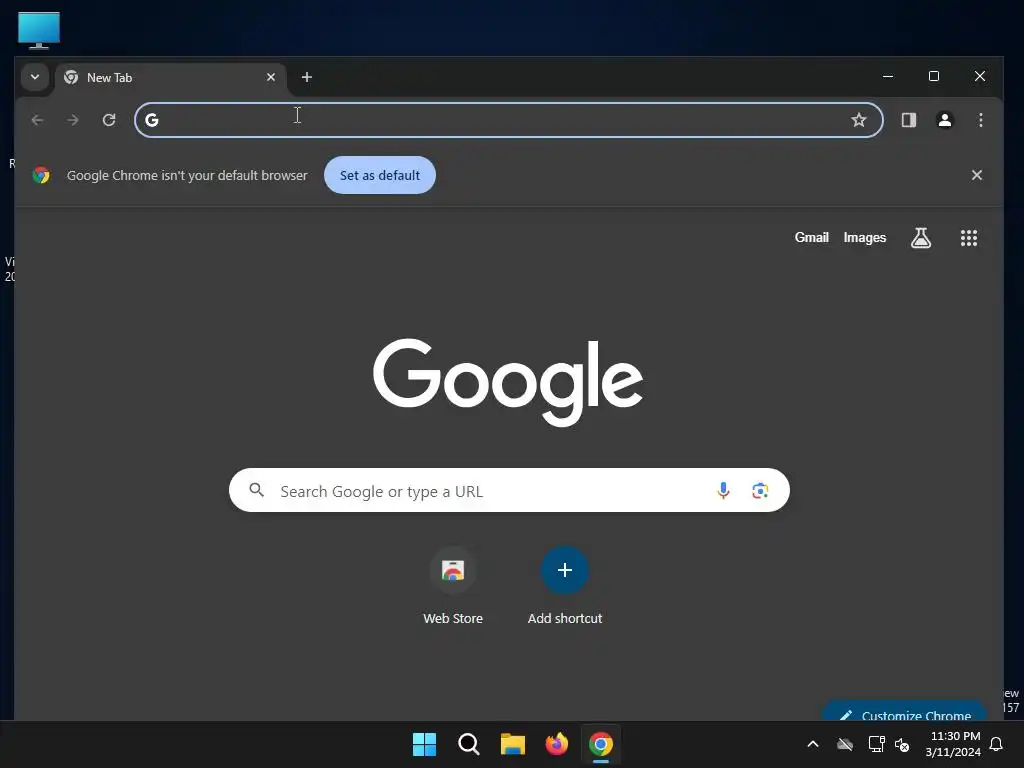Screen dimensions: 1024x768
Task: Click the Chrome logo in infobar
Action: point(41,175)
